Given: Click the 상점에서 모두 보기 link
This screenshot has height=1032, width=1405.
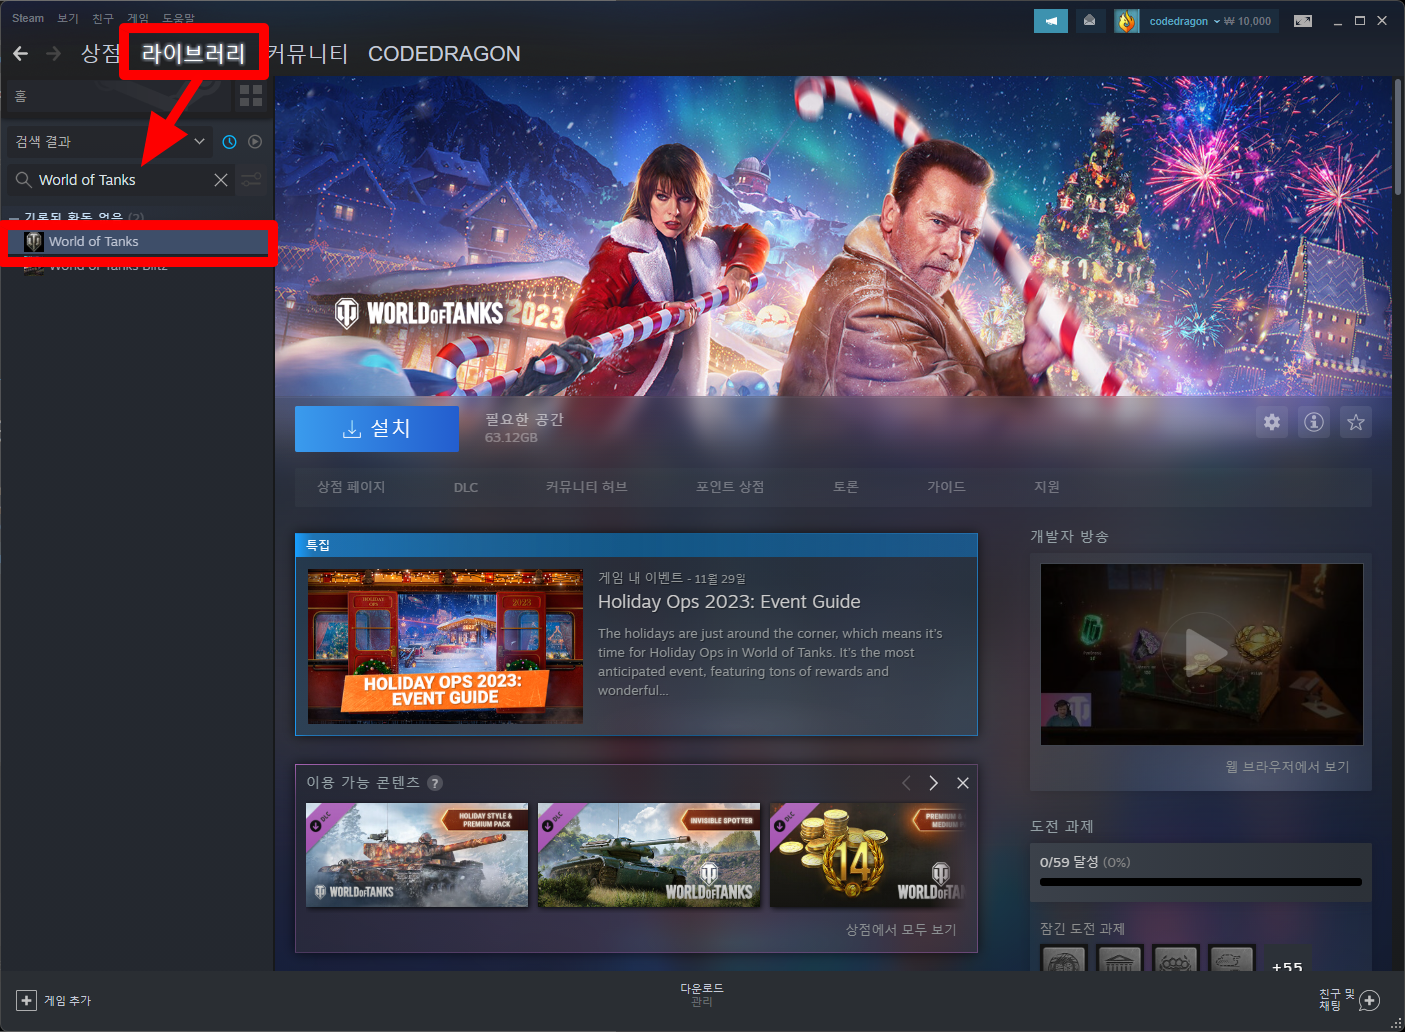Looking at the screenshot, I should [901, 930].
